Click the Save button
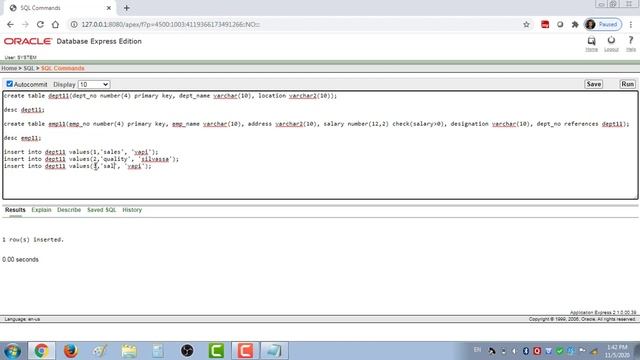The width and height of the screenshot is (640, 360). [593, 84]
